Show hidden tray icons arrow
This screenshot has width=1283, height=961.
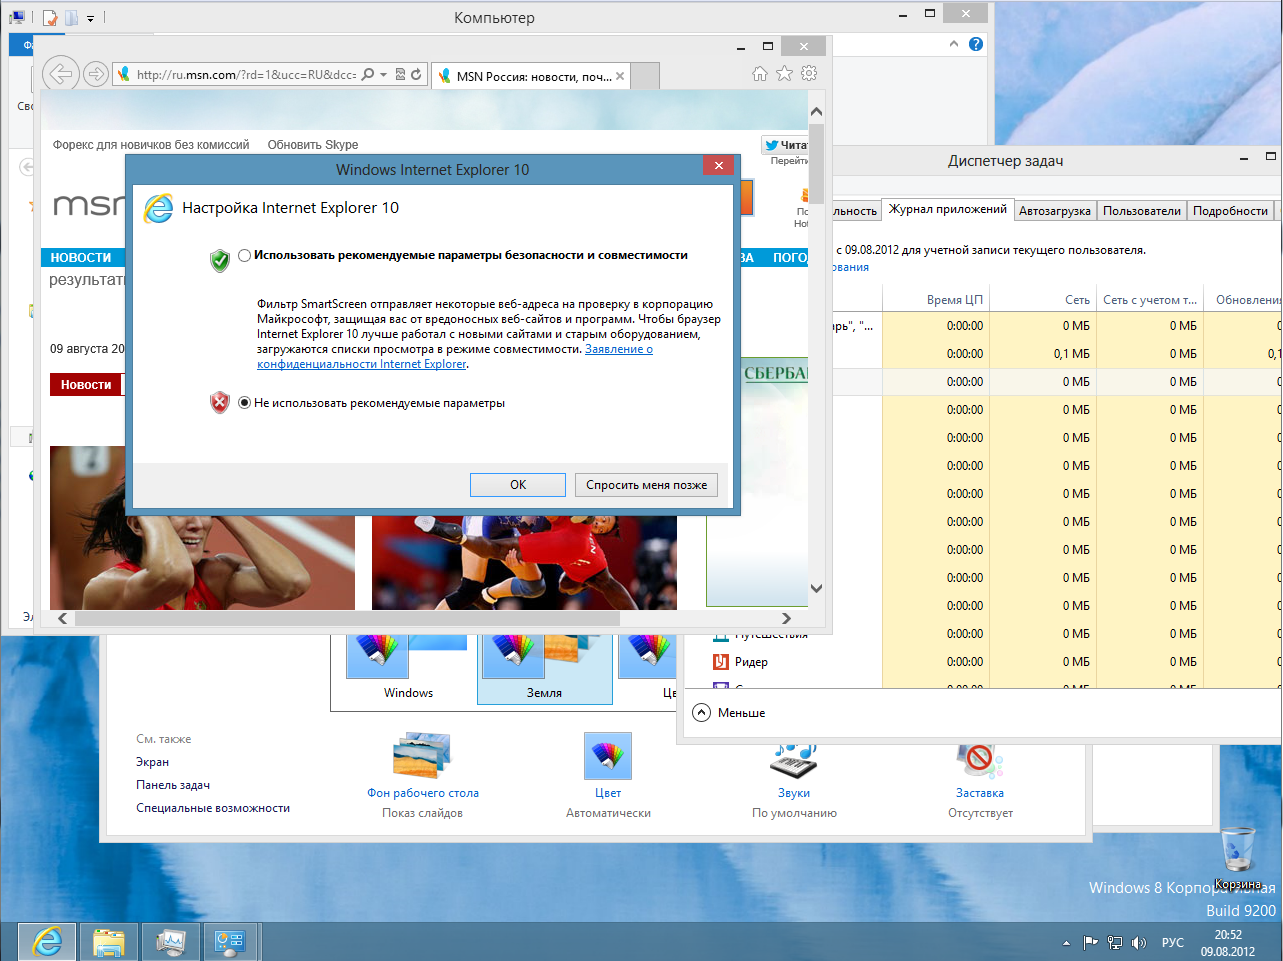click(1066, 942)
